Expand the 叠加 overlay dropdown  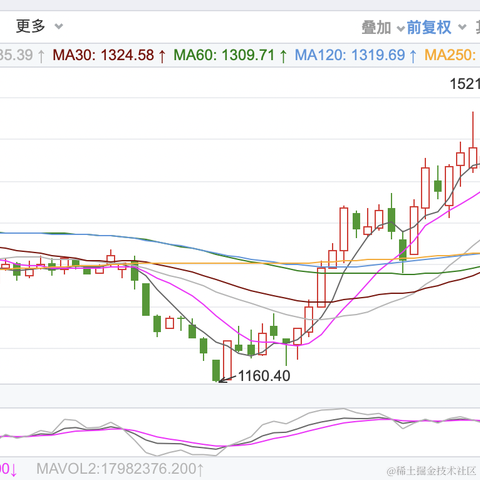[383, 27]
